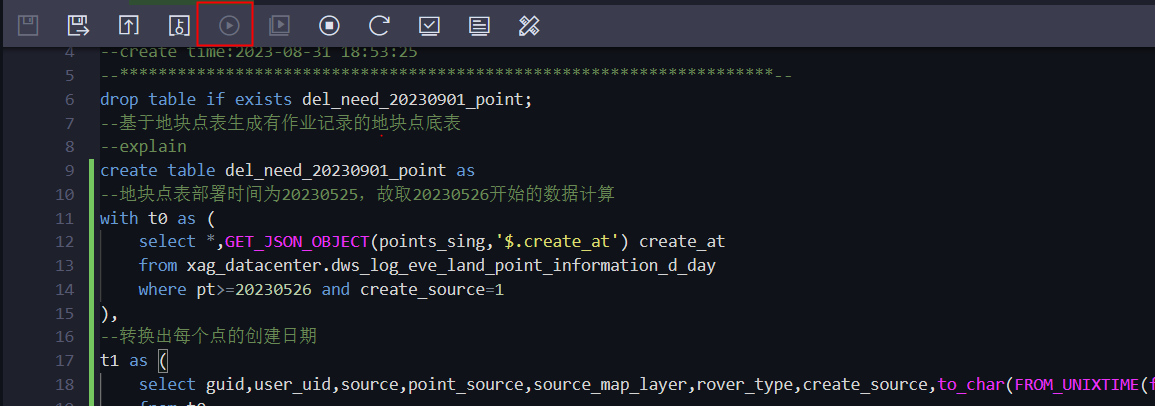Click the drop table del_need_20230901_point statement
The image size is (1155, 406).
point(316,100)
